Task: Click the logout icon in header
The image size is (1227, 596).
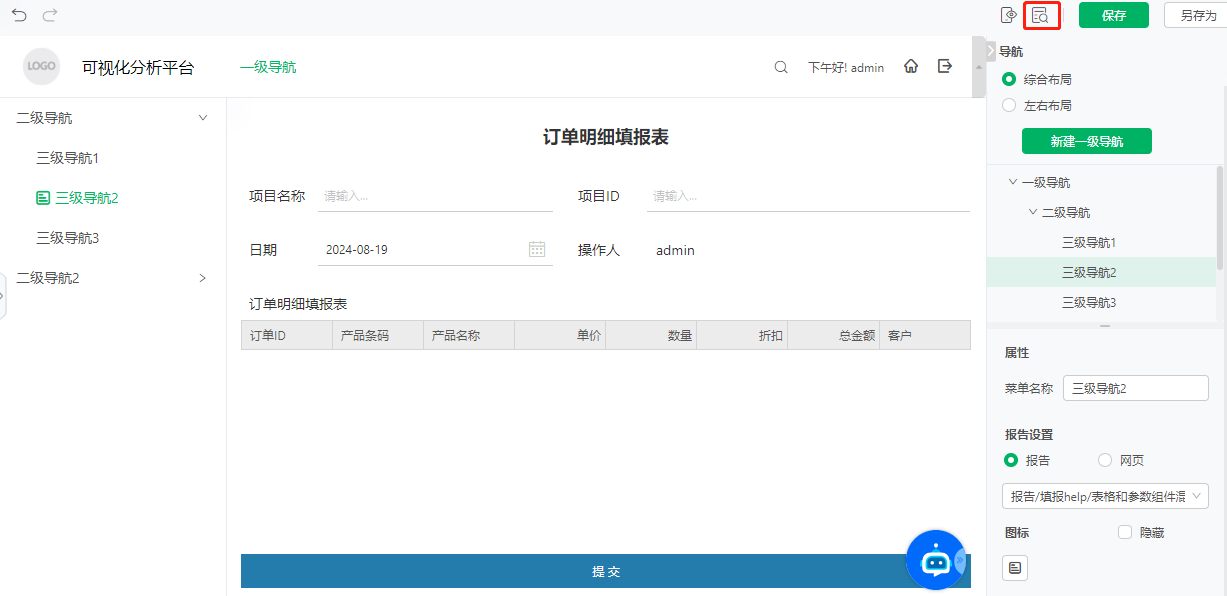Action: coord(944,66)
